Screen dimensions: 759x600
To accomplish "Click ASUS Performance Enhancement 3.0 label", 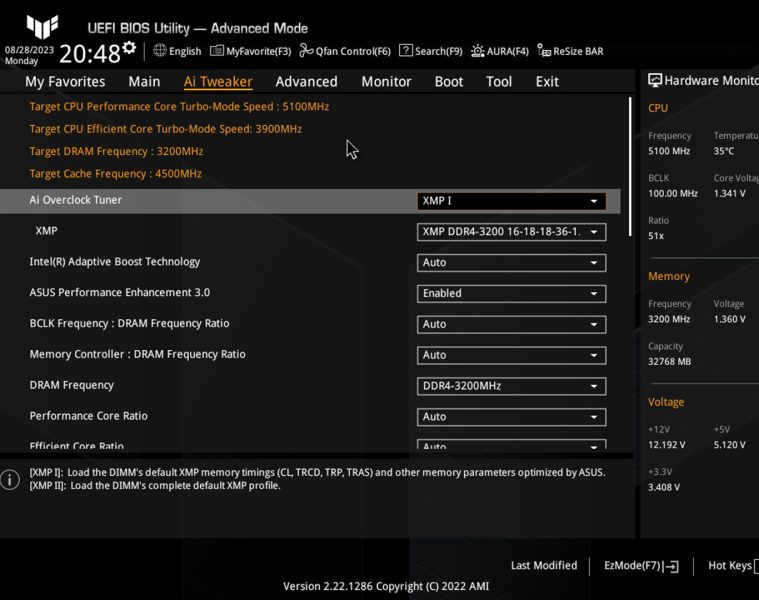I will point(120,292).
